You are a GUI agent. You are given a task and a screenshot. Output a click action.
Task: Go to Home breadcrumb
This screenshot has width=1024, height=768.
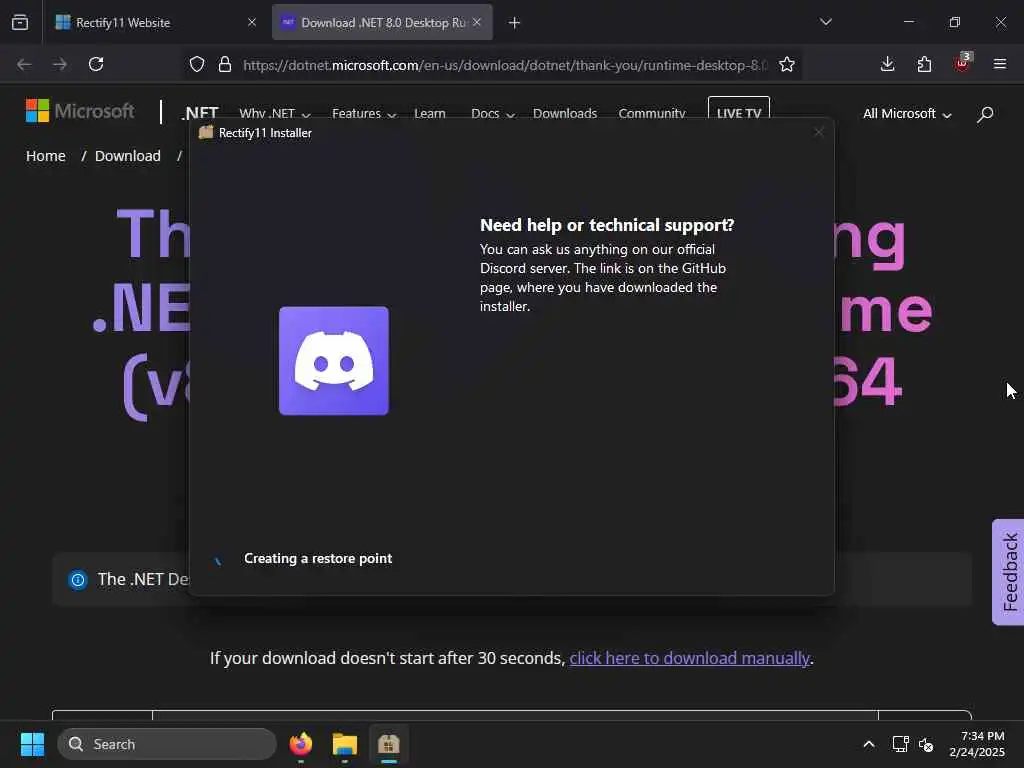[46, 156]
